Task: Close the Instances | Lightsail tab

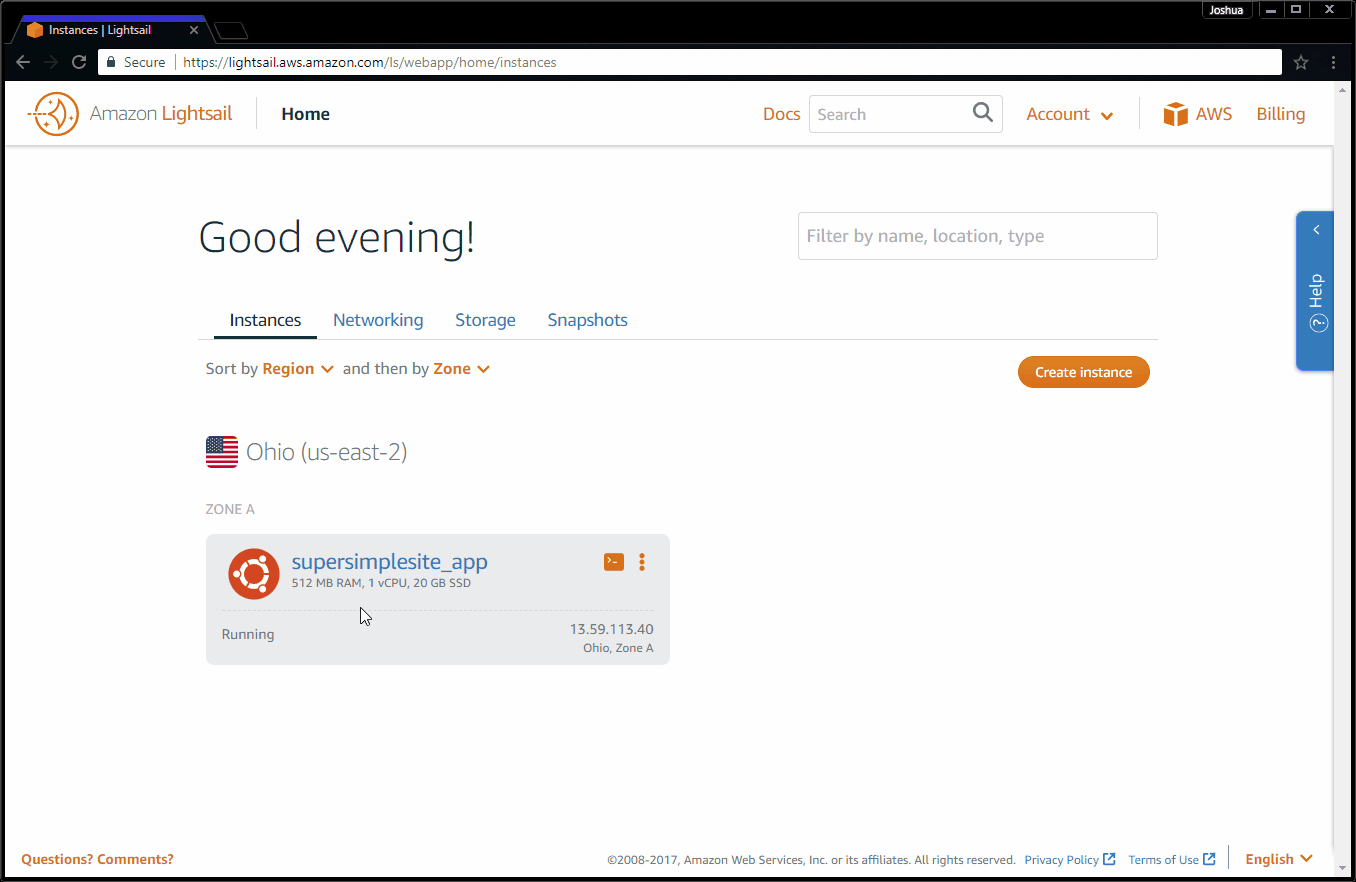Action: point(194,30)
